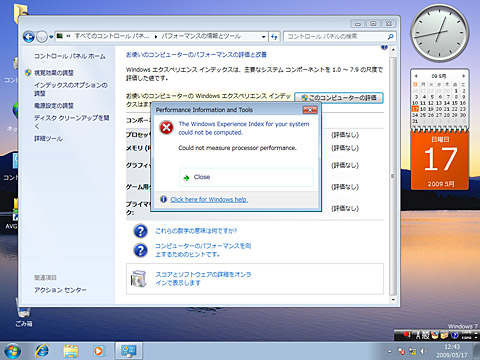Click shield icon beside 視覚効果の調整
Image resolution: width=480 pixels, height=360 pixels.
(28, 72)
